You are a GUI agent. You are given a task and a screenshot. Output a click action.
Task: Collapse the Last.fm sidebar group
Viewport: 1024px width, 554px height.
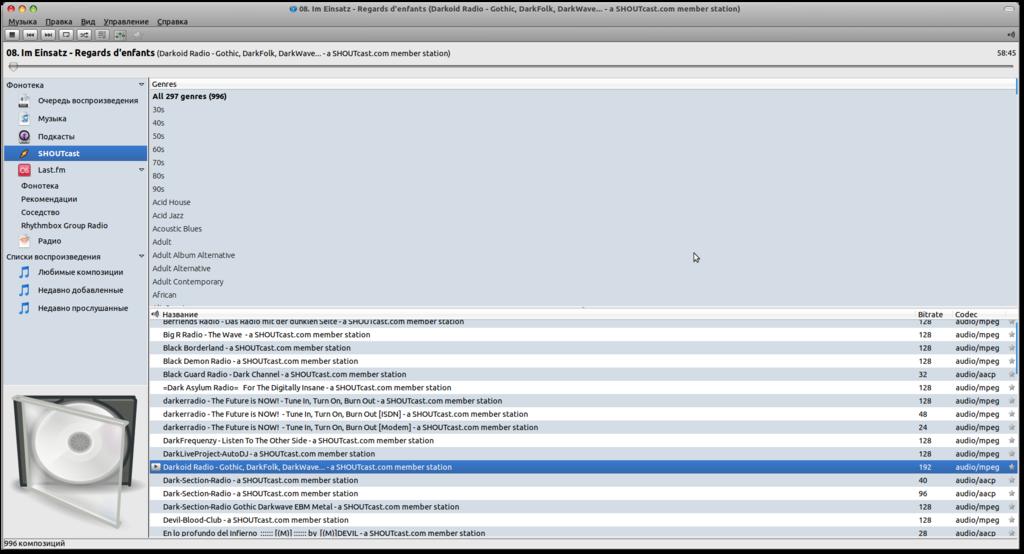[x=141, y=170]
